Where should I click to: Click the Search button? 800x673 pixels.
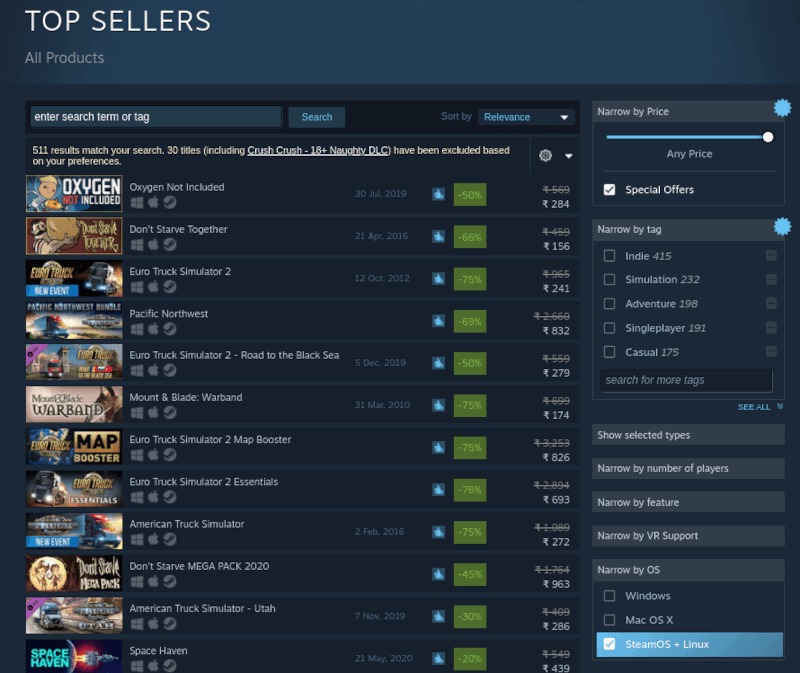[x=316, y=117]
